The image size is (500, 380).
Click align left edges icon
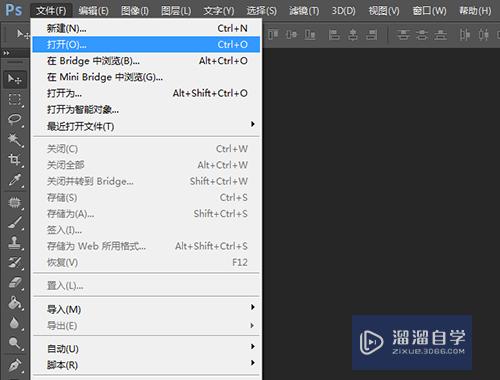(334, 34)
